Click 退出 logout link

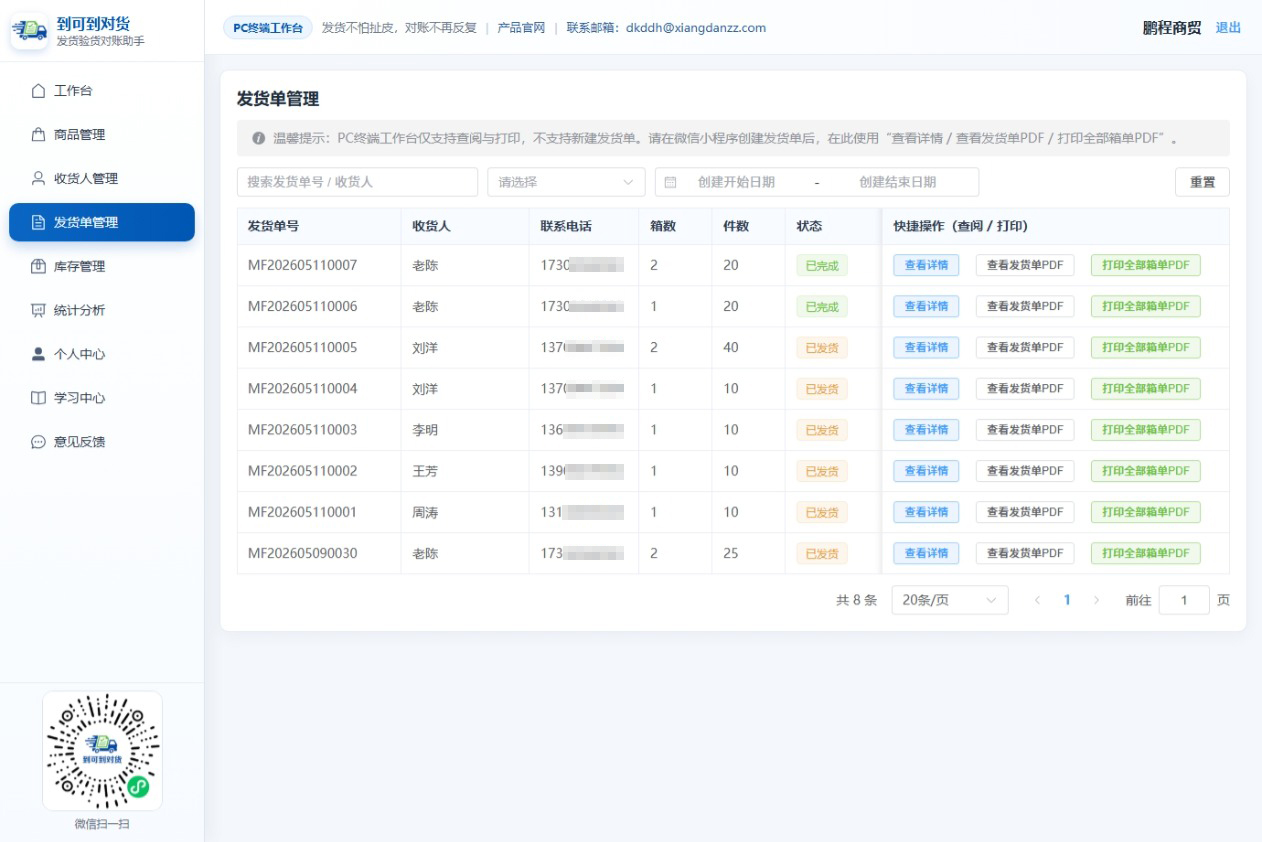(x=1228, y=28)
